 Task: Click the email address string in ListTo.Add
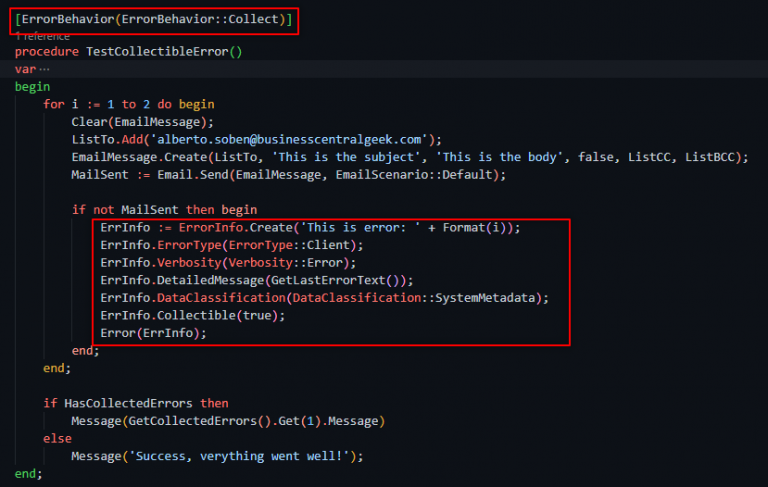coord(289,140)
